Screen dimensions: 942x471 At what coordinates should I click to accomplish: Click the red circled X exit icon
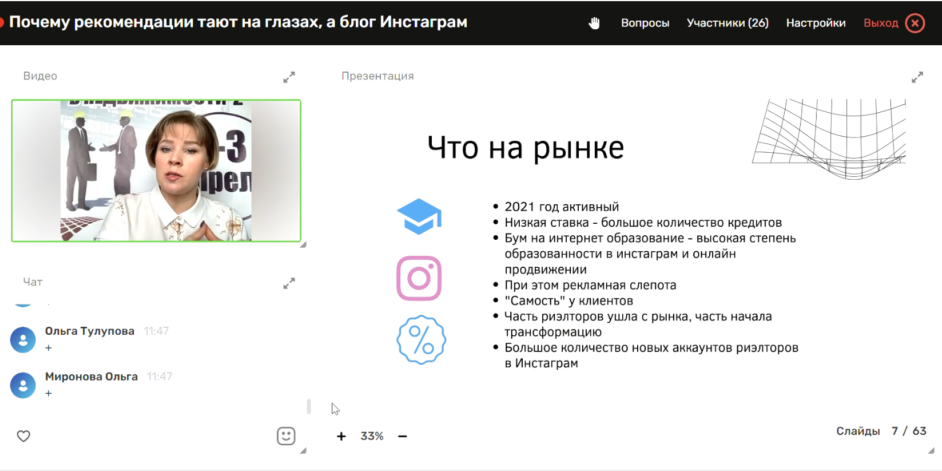point(915,23)
